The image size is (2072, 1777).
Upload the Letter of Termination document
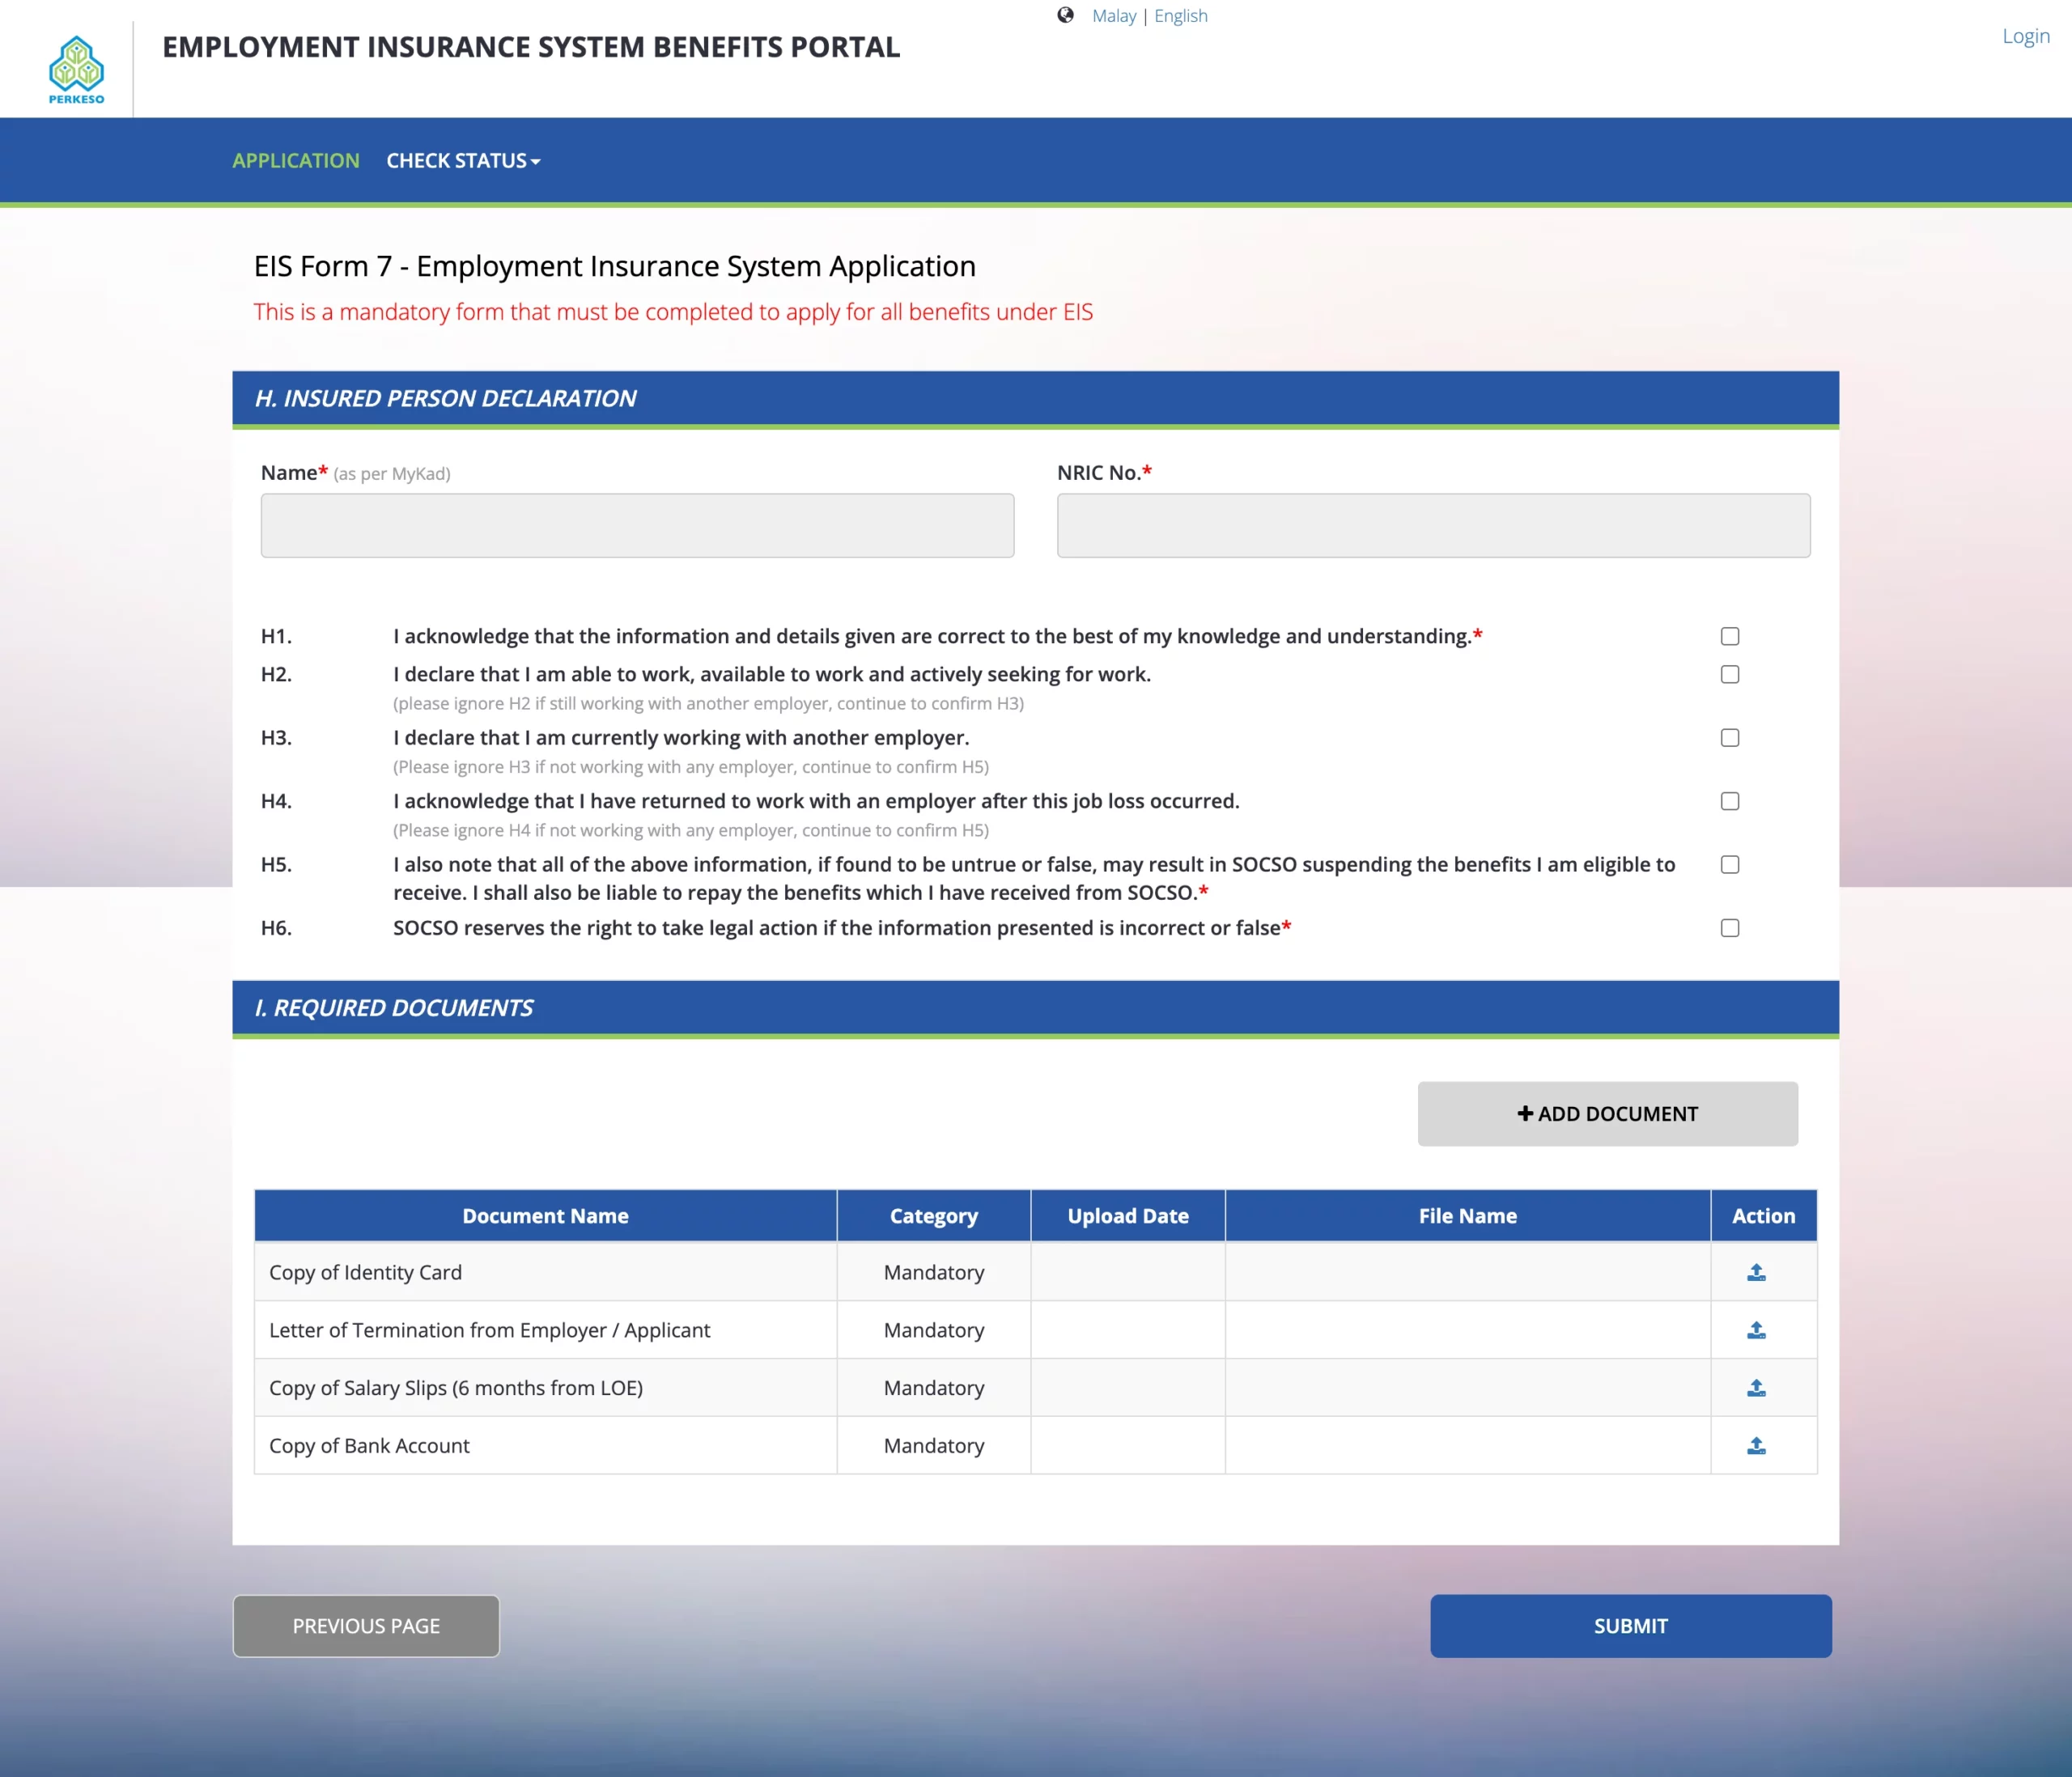click(1757, 1330)
